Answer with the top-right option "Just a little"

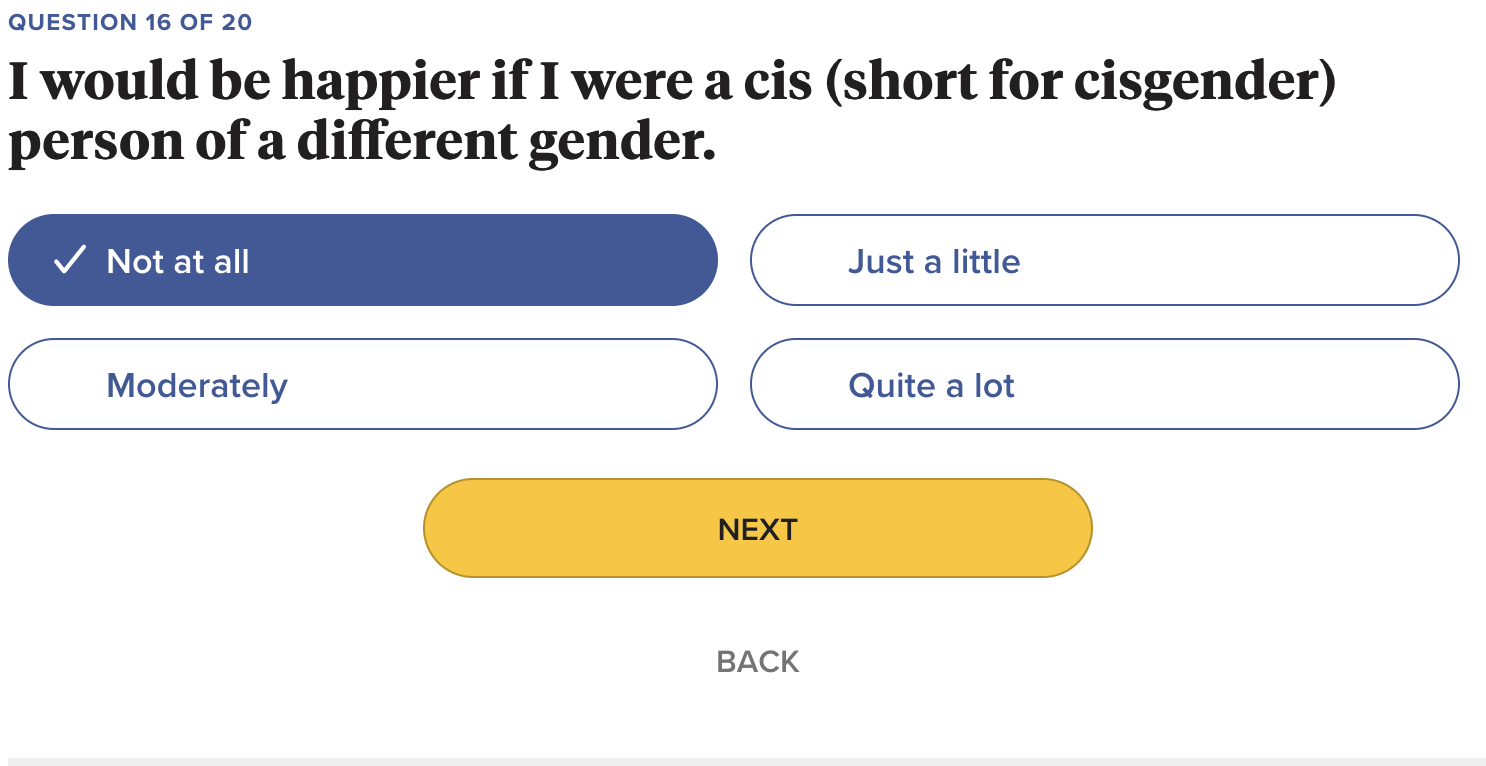(x=1104, y=260)
